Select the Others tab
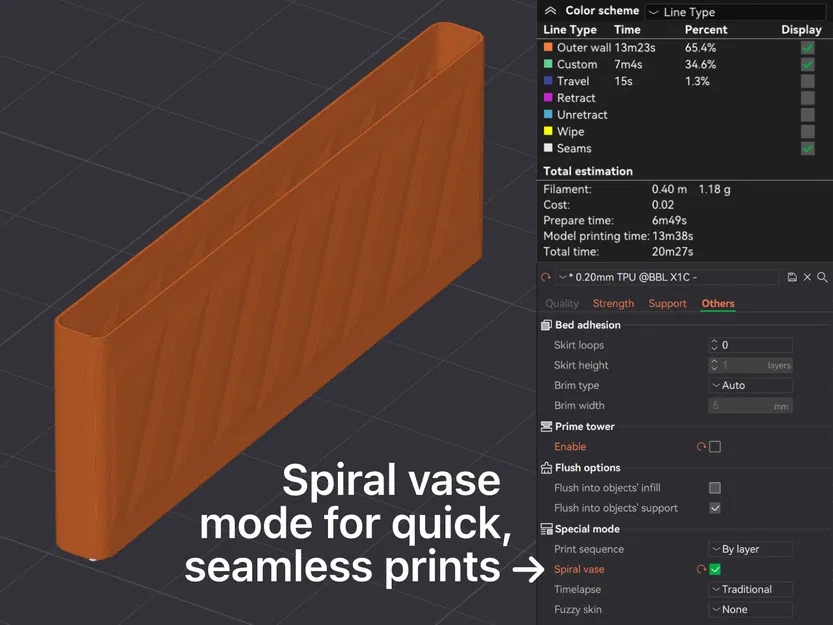 click(x=718, y=303)
